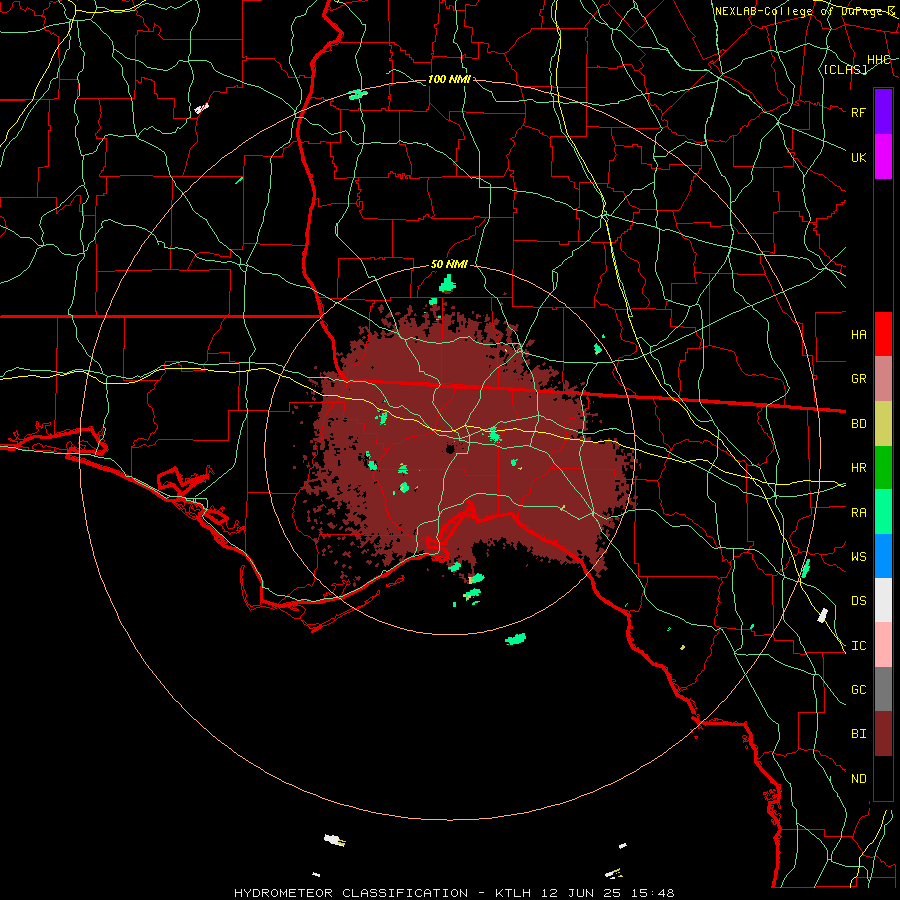The height and width of the screenshot is (900, 900).
Task: Click the RF legend label
Action: click(x=858, y=112)
